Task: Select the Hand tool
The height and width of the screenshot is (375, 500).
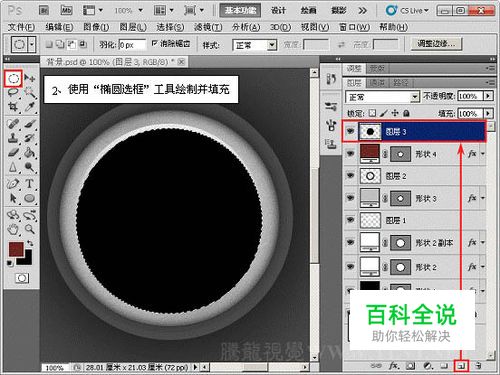Action: [13, 229]
